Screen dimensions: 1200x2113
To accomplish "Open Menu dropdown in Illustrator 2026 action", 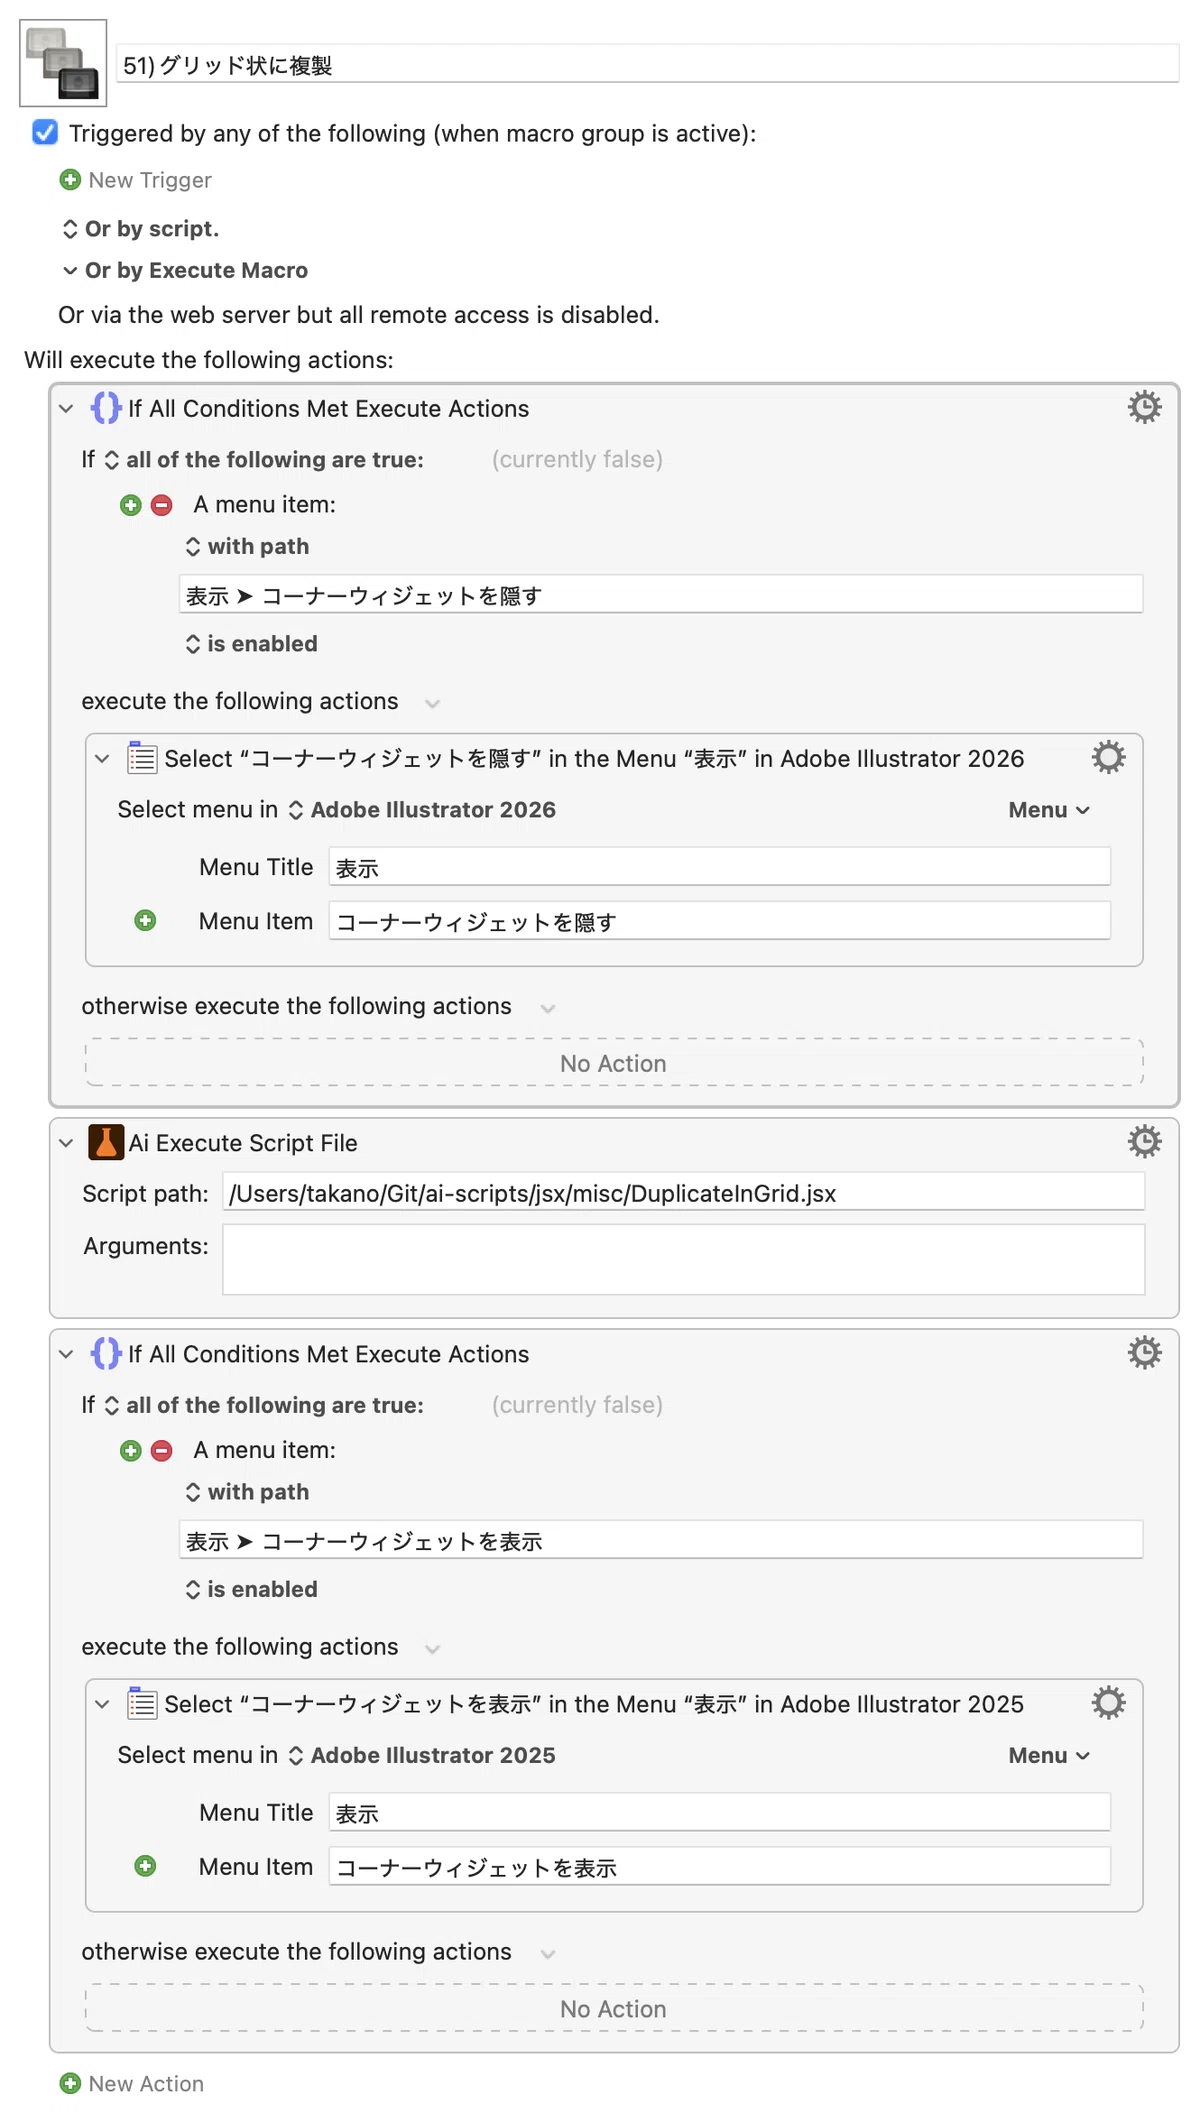I will click(x=1049, y=810).
